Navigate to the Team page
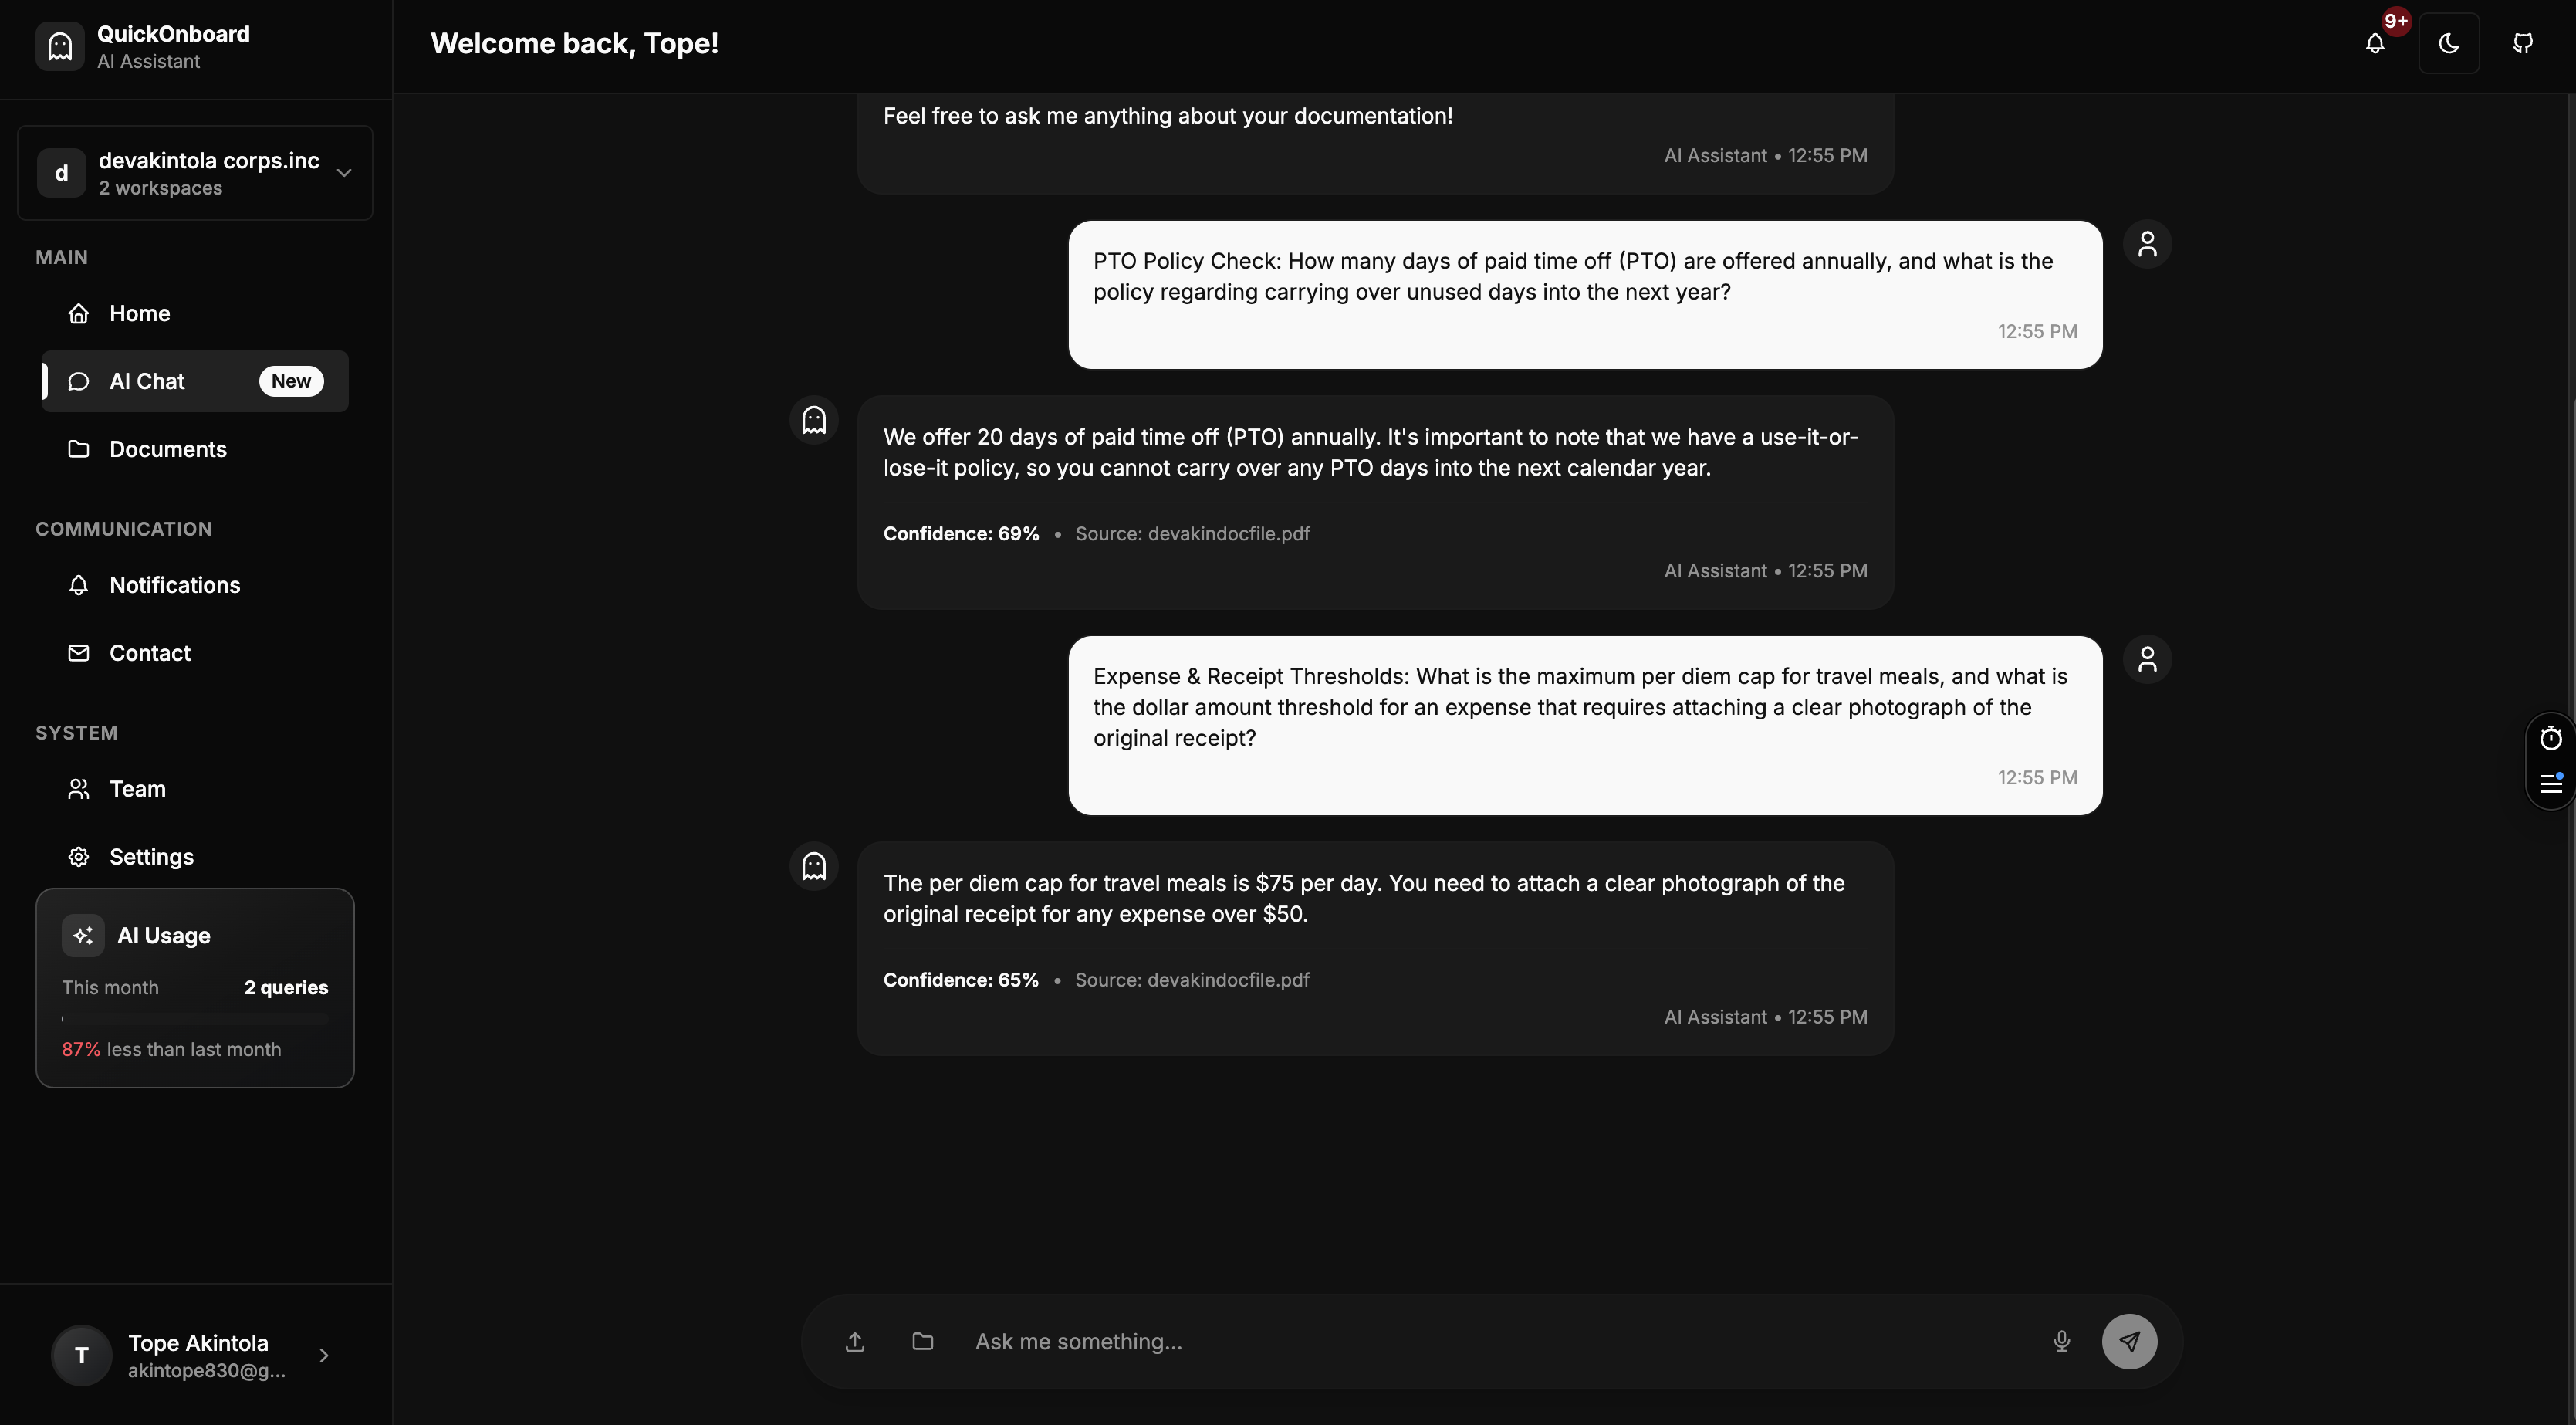The image size is (2576, 1425). point(137,789)
